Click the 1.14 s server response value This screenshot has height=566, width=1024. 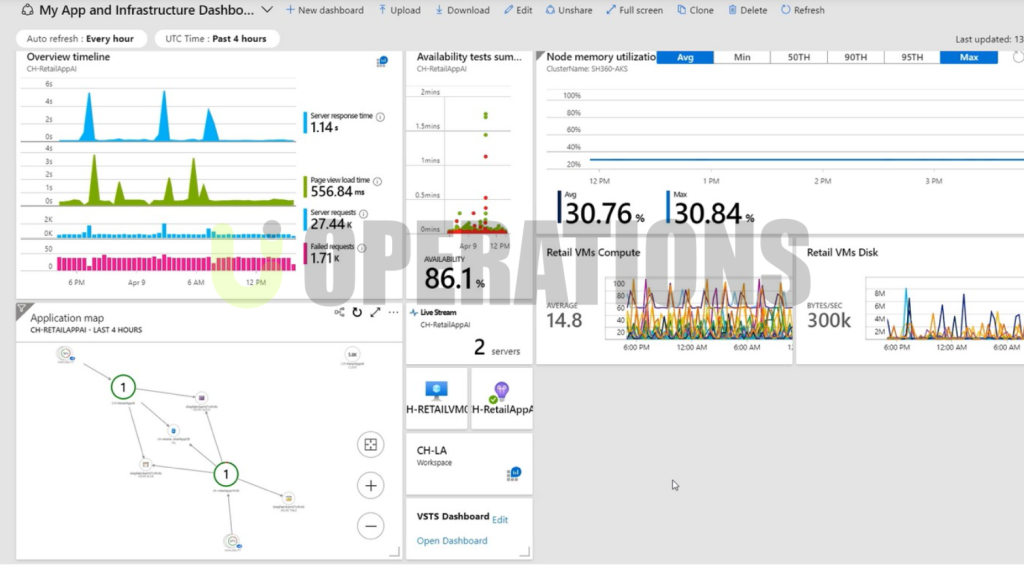pos(325,128)
